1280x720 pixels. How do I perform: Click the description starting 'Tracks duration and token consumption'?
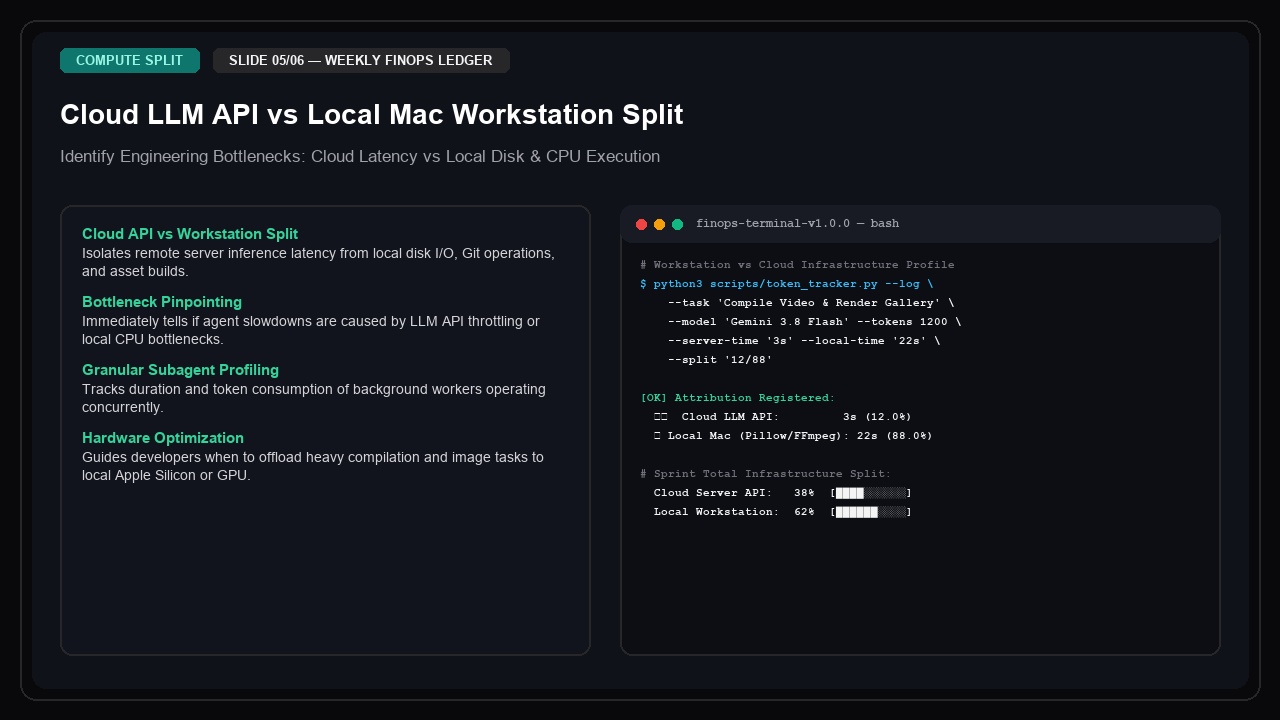point(314,398)
